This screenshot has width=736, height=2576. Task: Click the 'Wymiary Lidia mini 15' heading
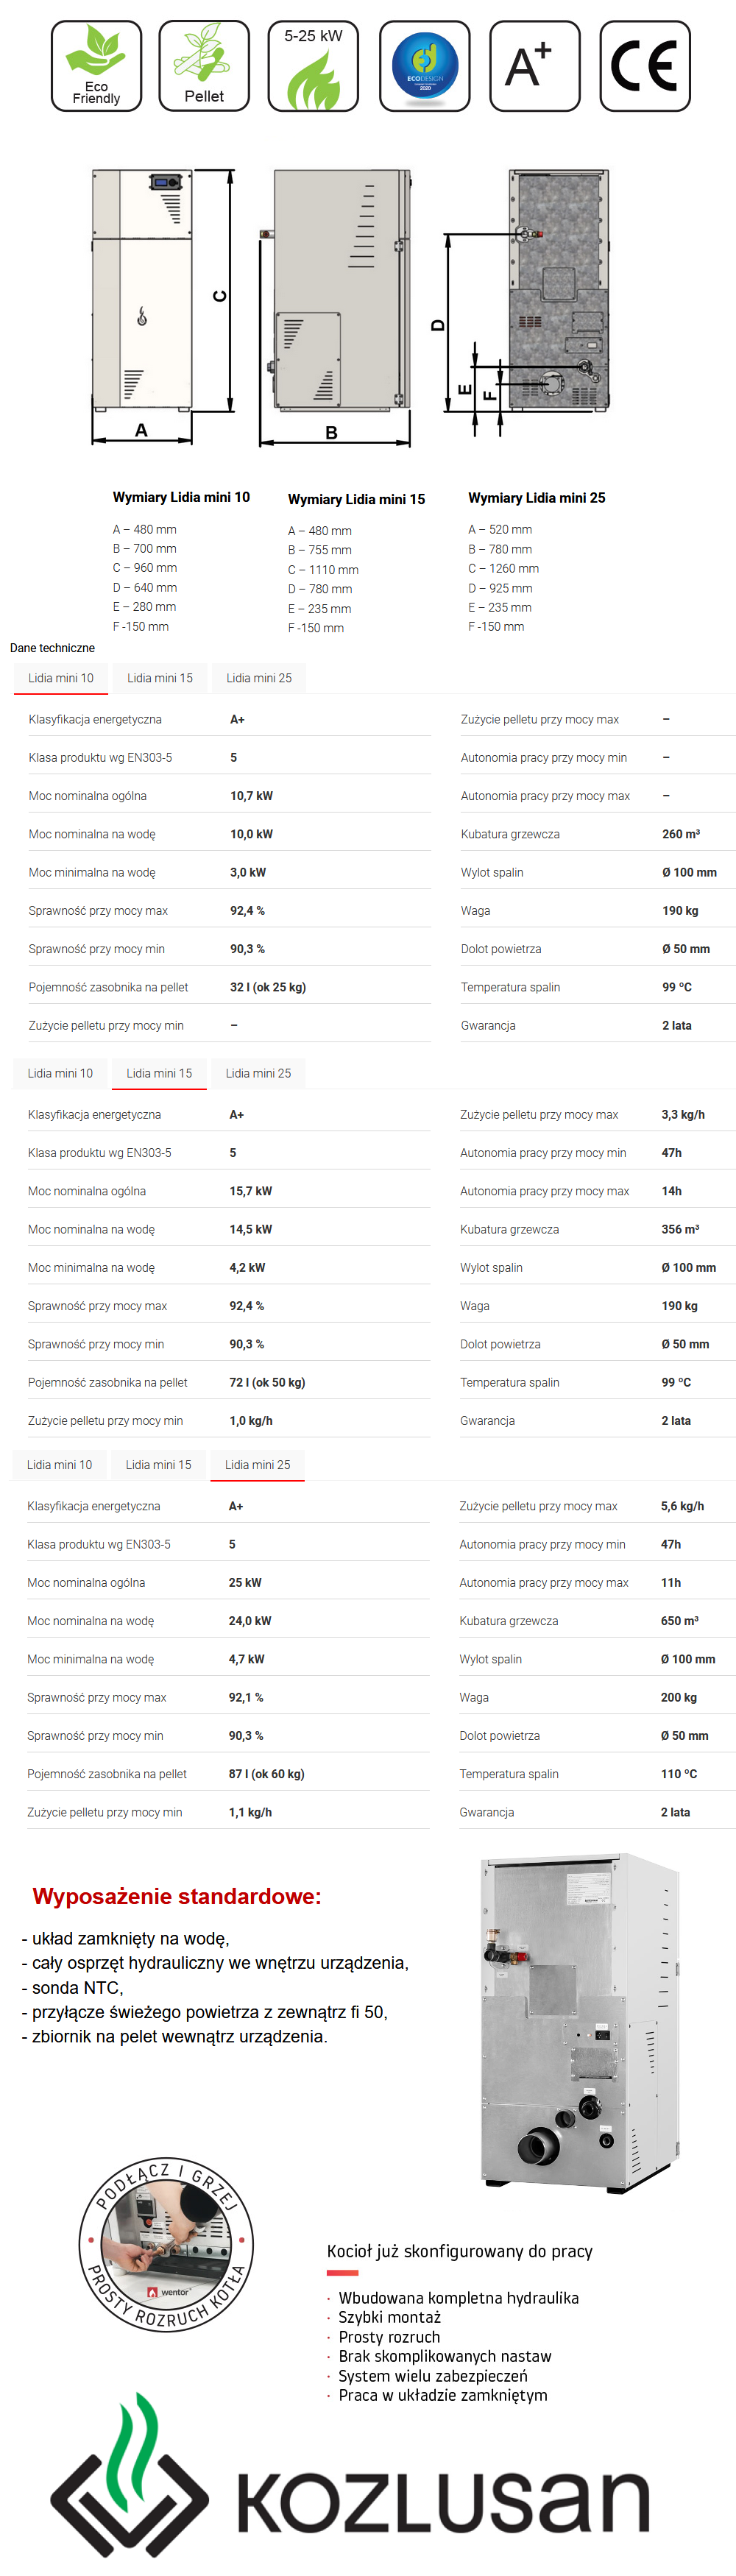[356, 499]
